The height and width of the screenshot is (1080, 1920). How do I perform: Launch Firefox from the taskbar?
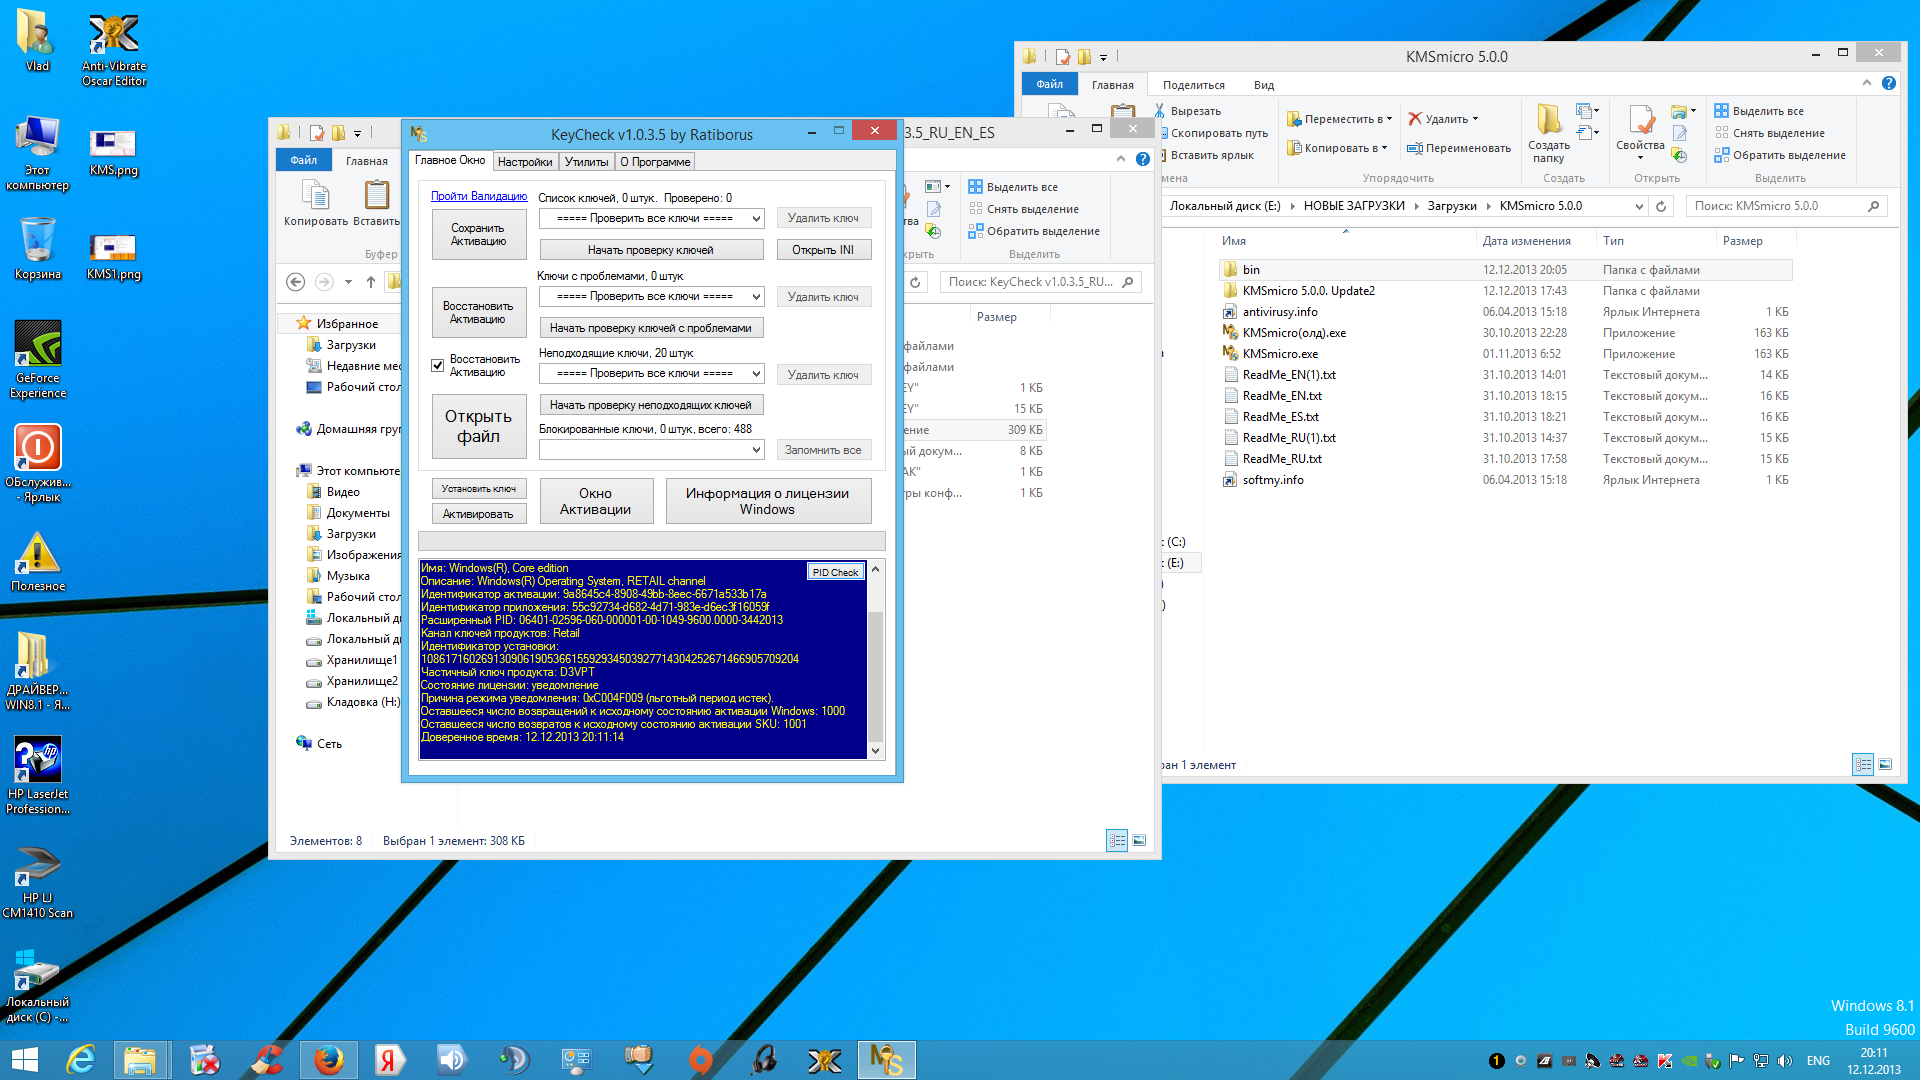328,1060
